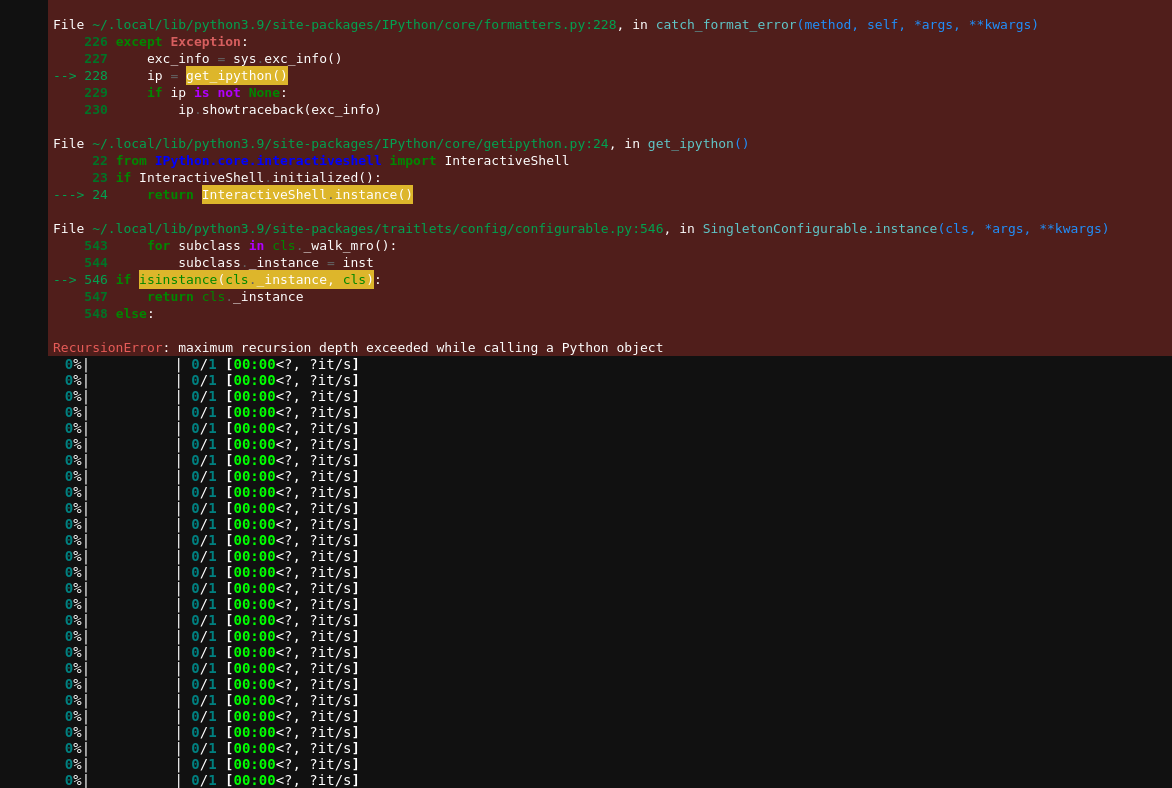Viewport: 1172px width, 788px height.
Task: Click 'exc_info = sys.exc_info()' on line 227
Action: click(x=244, y=58)
